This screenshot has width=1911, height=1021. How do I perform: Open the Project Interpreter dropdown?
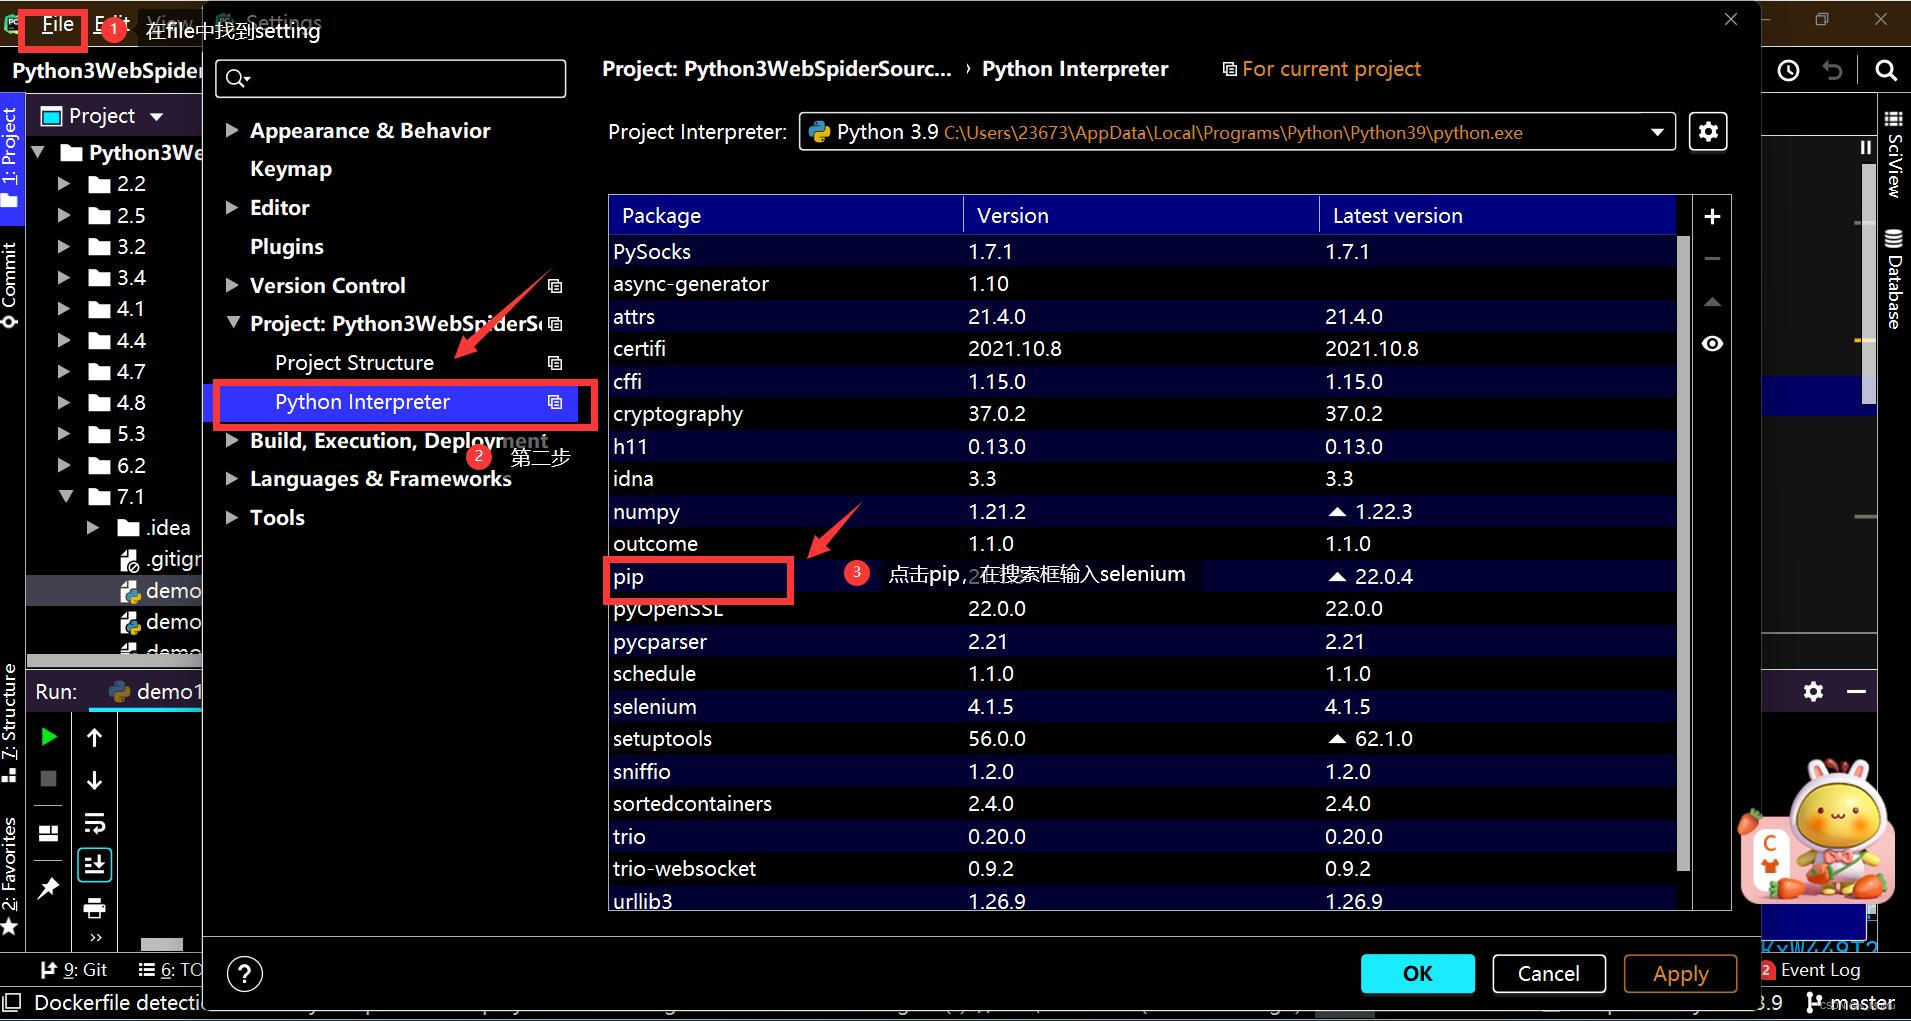coord(1656,132)
